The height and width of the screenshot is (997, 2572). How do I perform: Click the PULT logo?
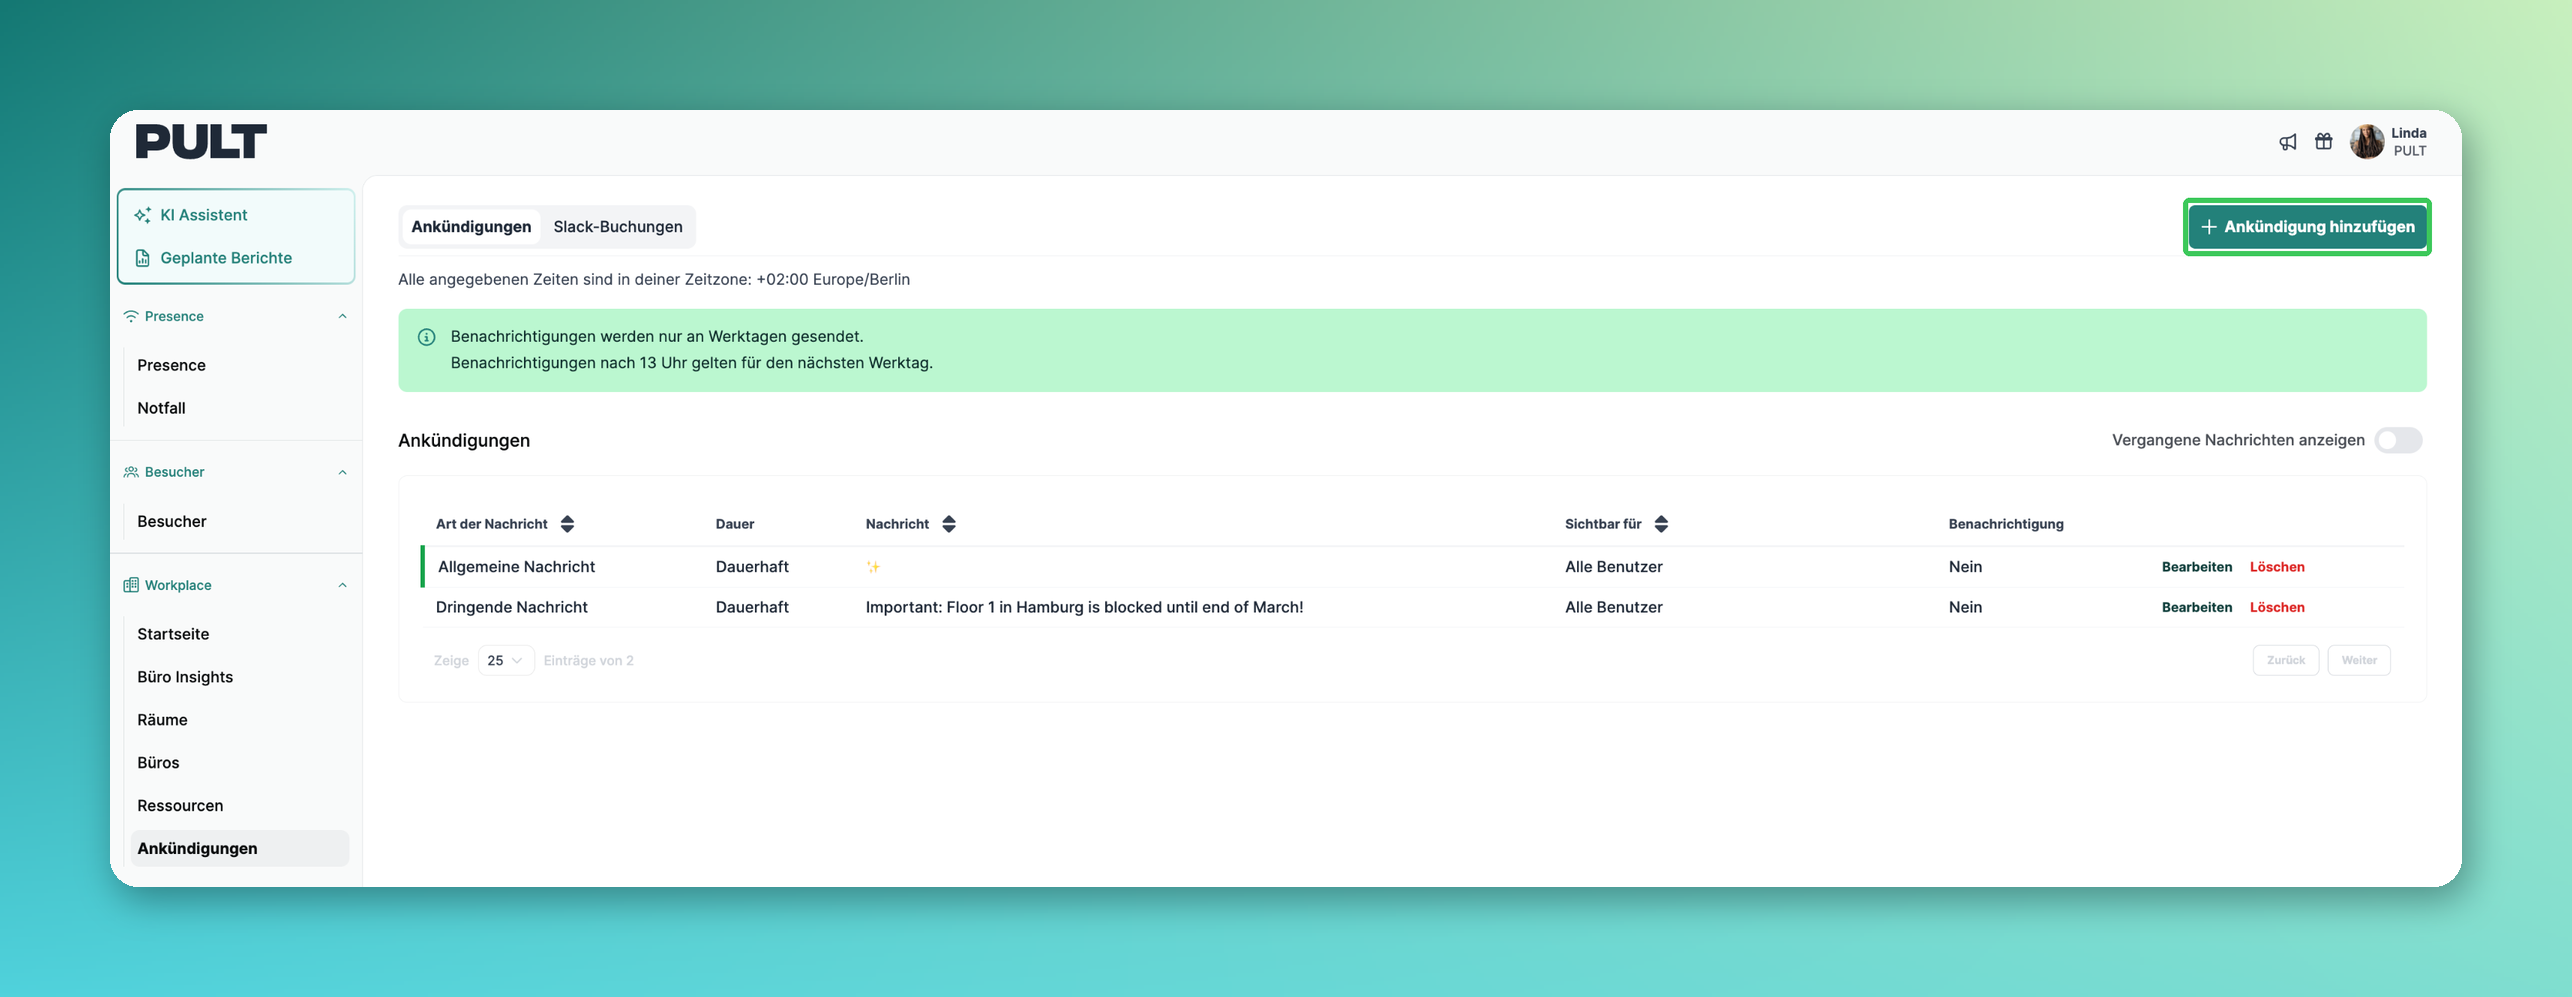[201, 142]
